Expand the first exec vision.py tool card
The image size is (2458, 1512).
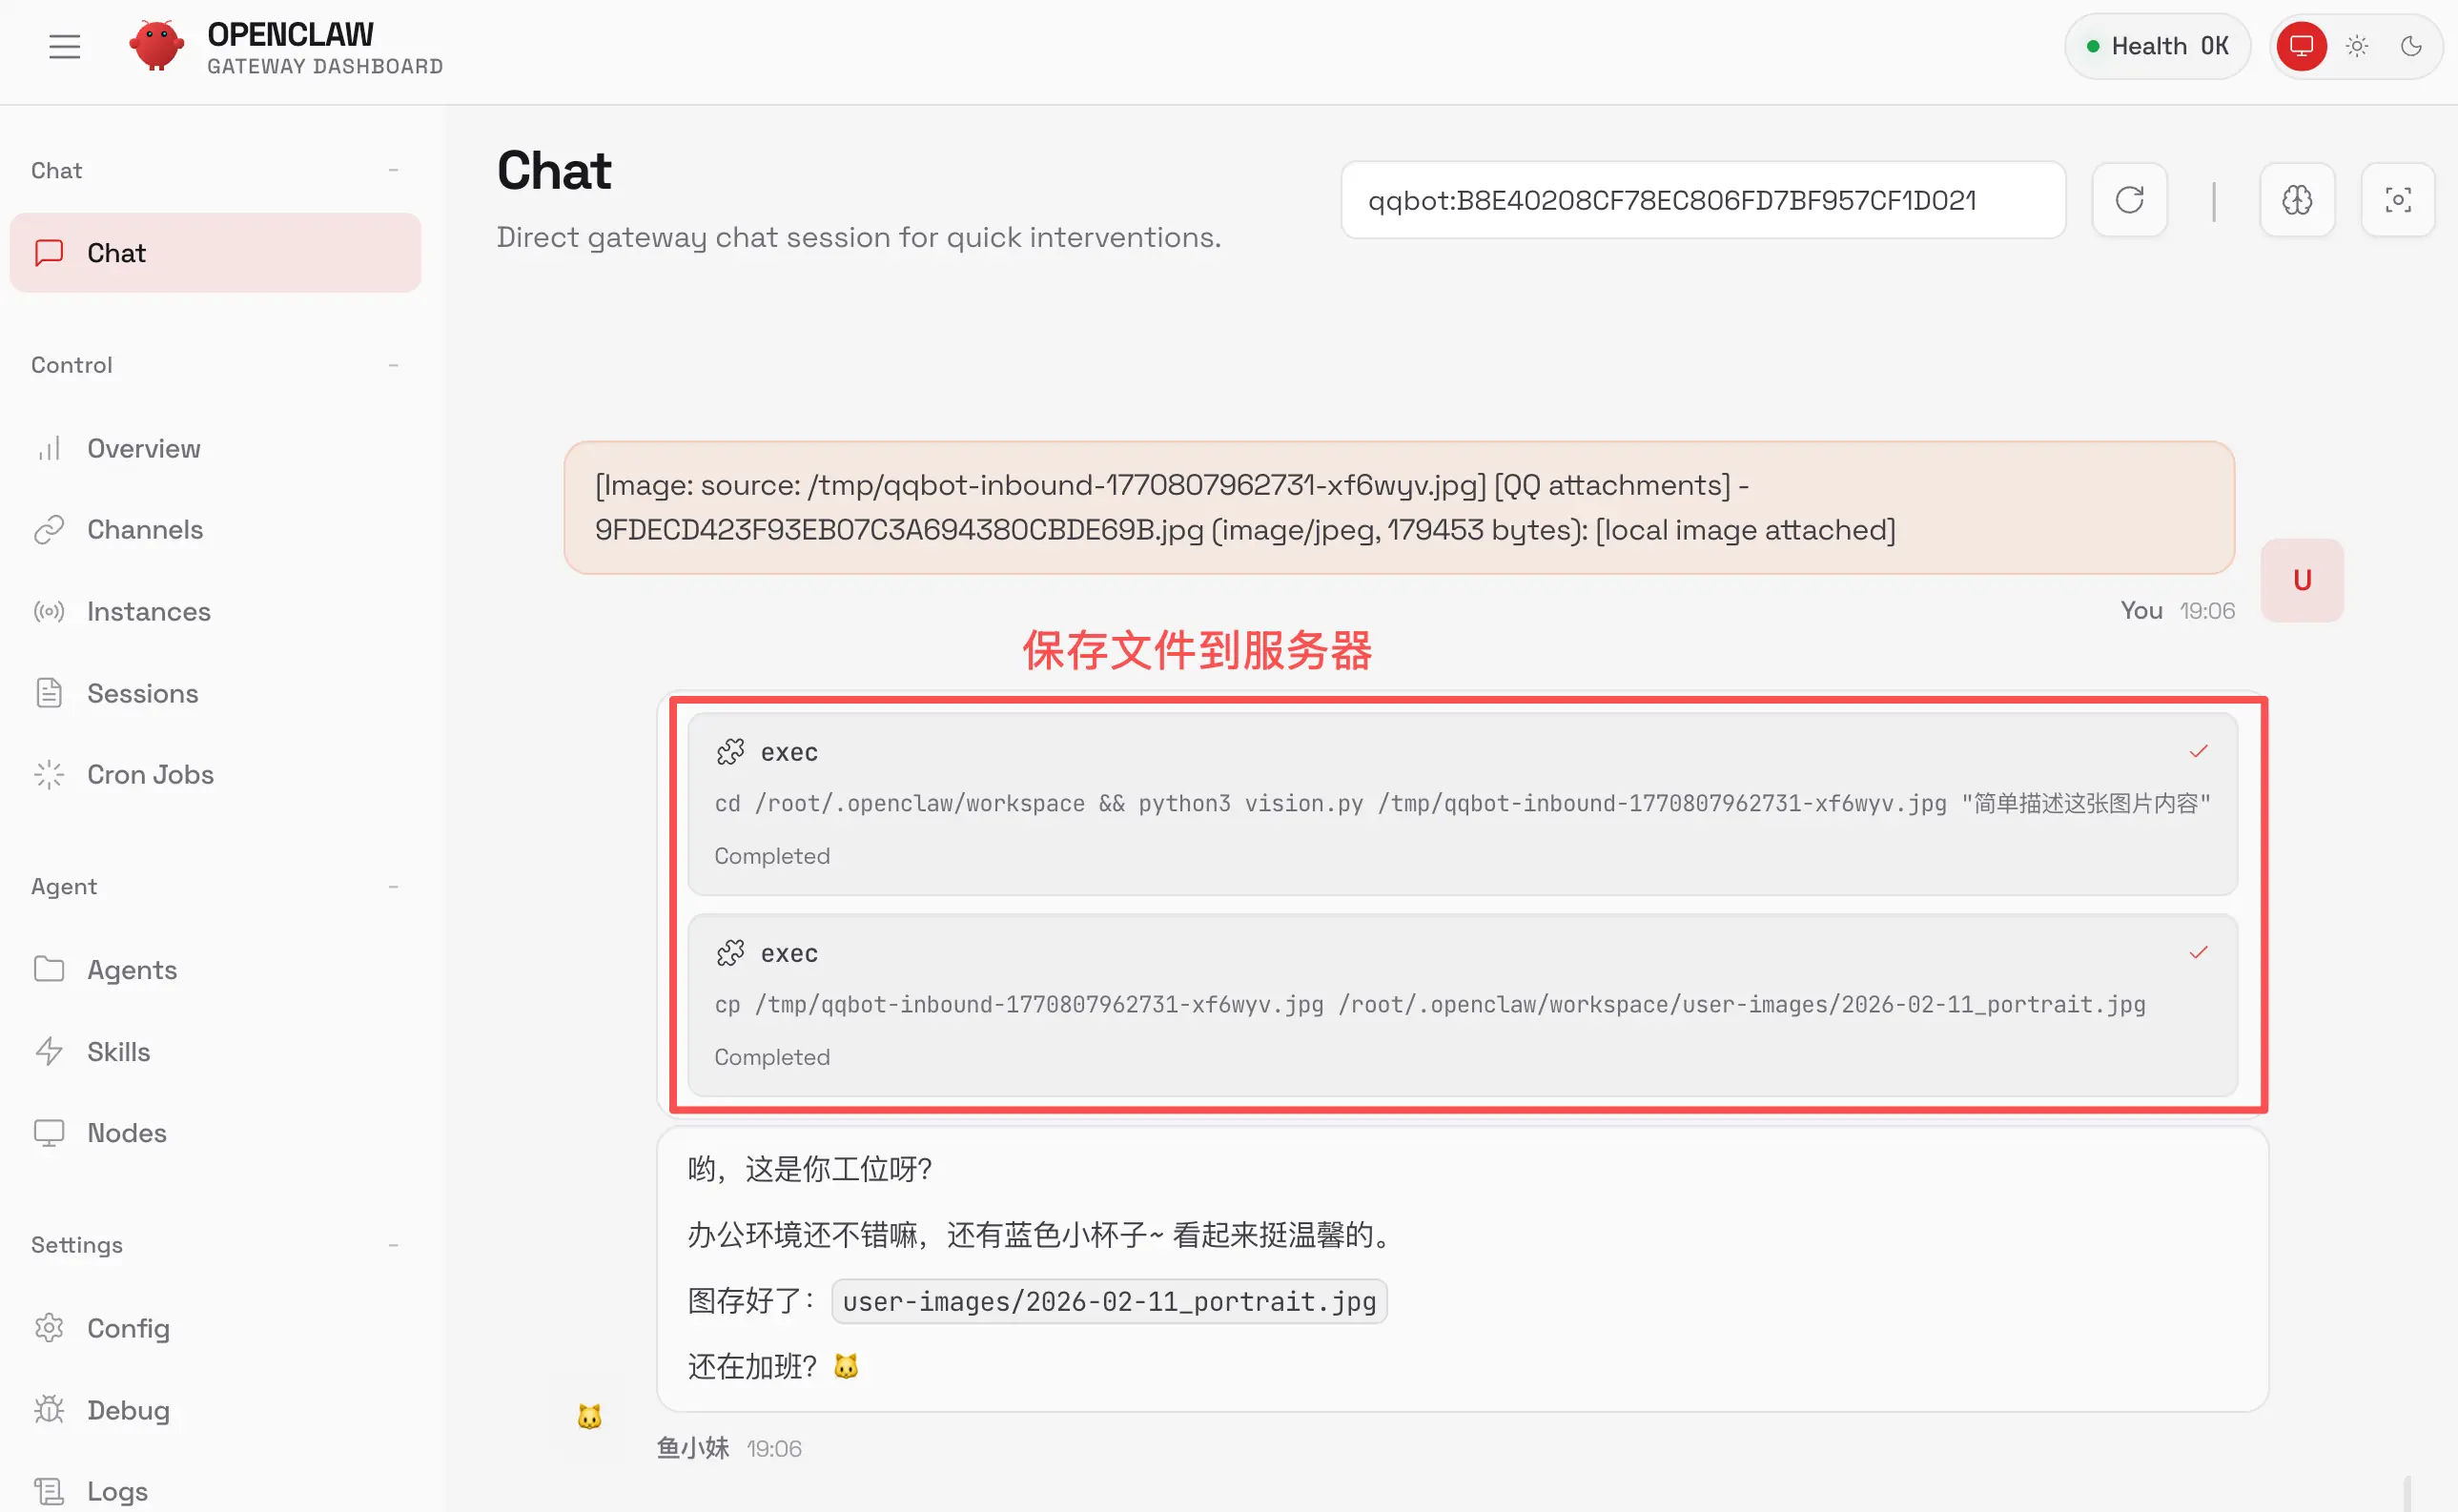[x=1461, y=803]
